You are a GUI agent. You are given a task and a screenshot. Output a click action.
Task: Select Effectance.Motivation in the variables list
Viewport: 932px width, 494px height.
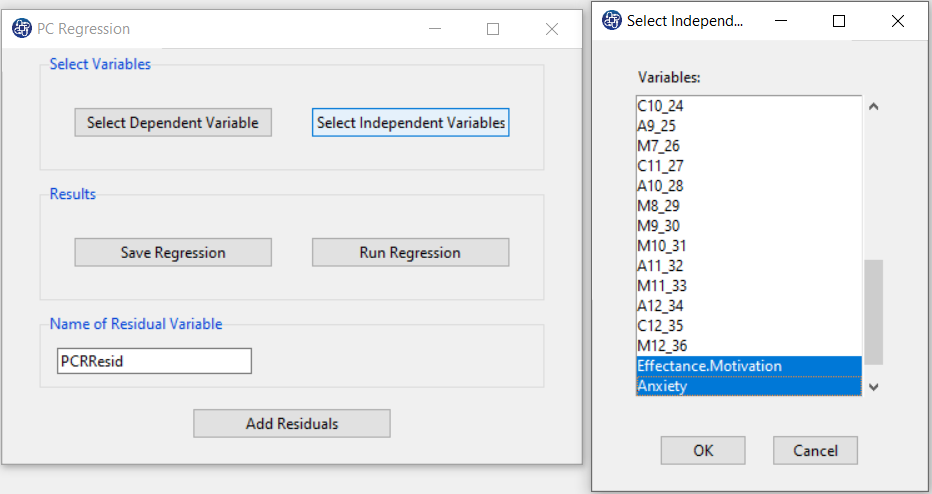click(749, 366)
